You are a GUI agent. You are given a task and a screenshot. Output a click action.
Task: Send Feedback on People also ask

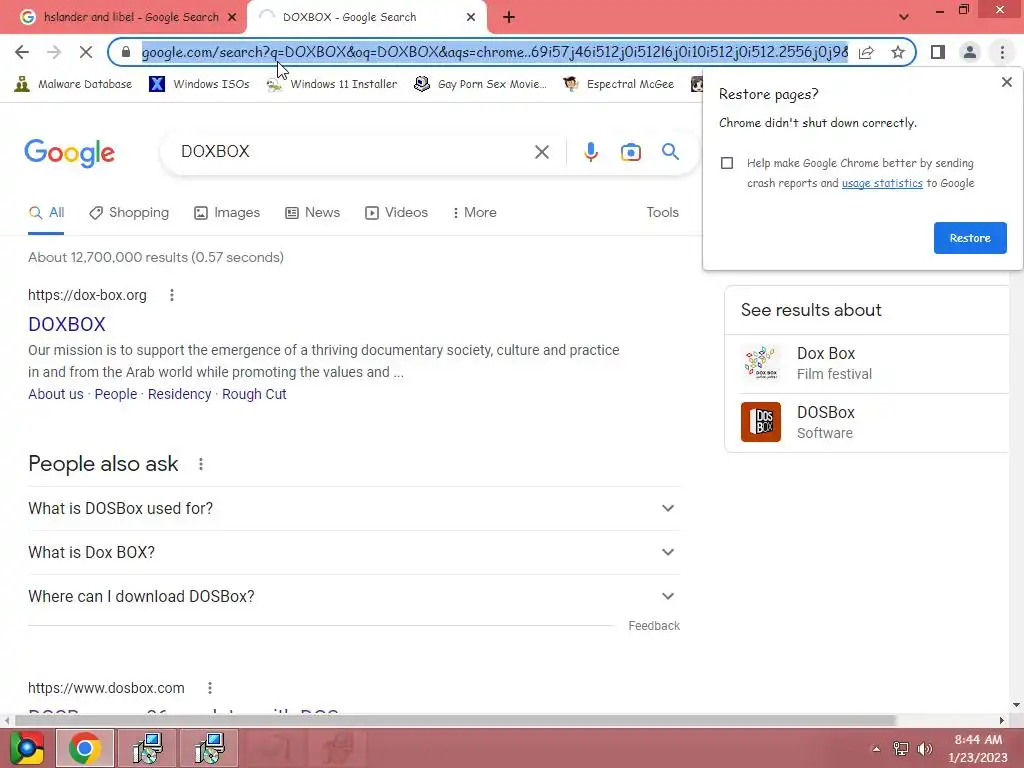[654, 626]
